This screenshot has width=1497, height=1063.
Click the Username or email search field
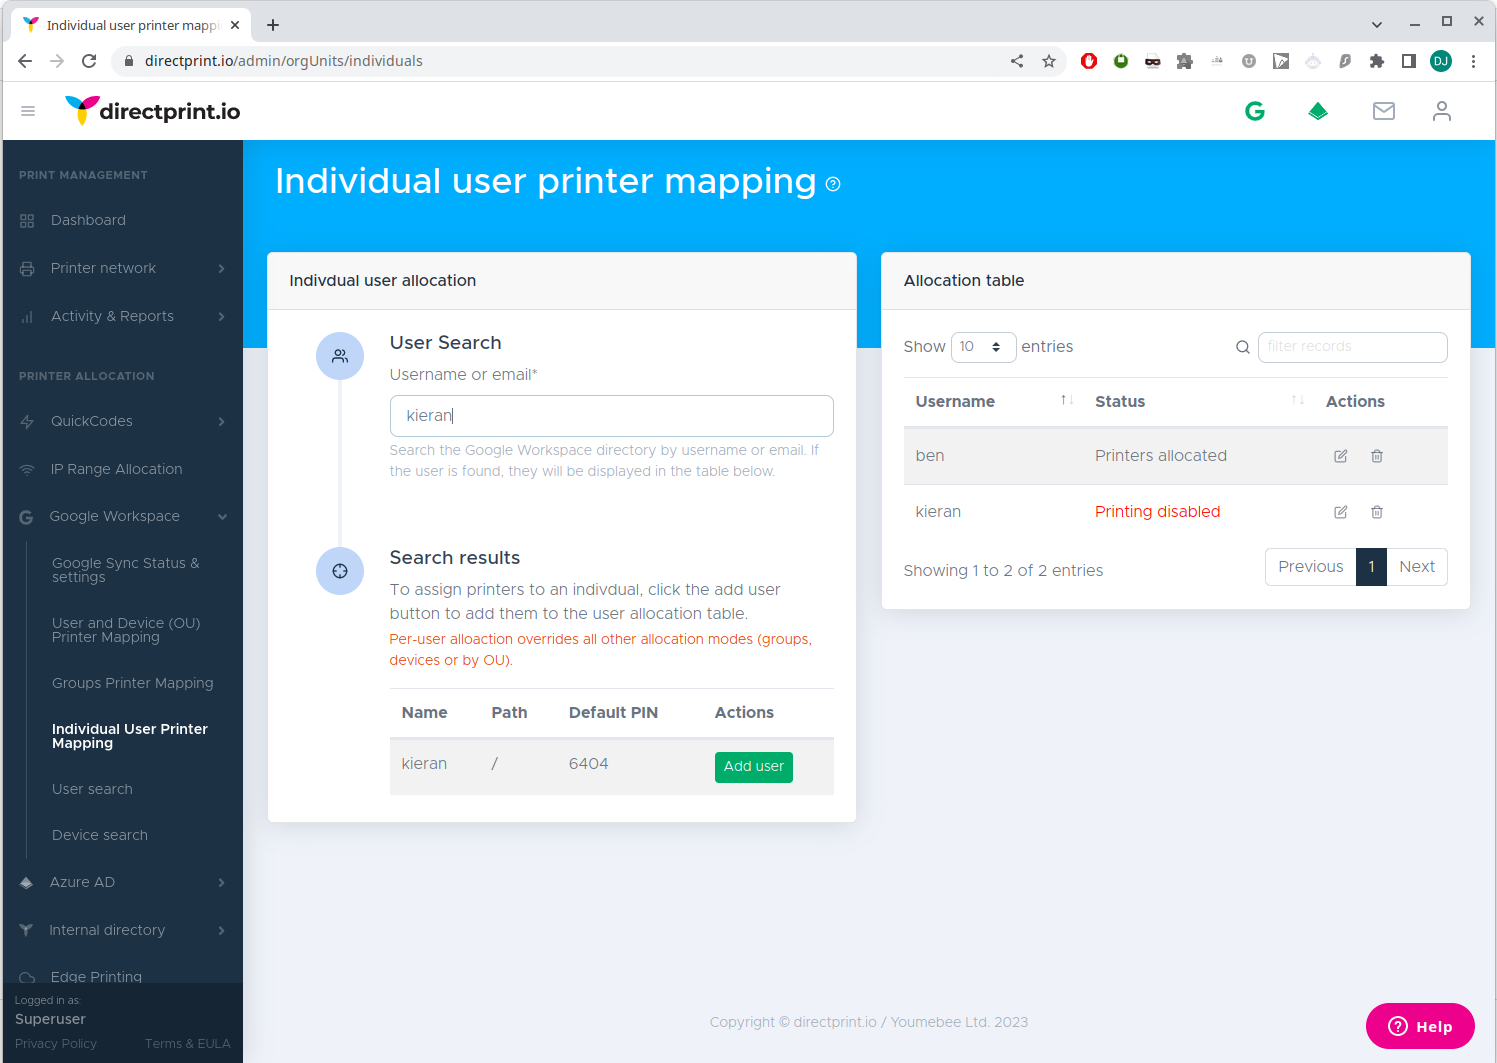611,416
